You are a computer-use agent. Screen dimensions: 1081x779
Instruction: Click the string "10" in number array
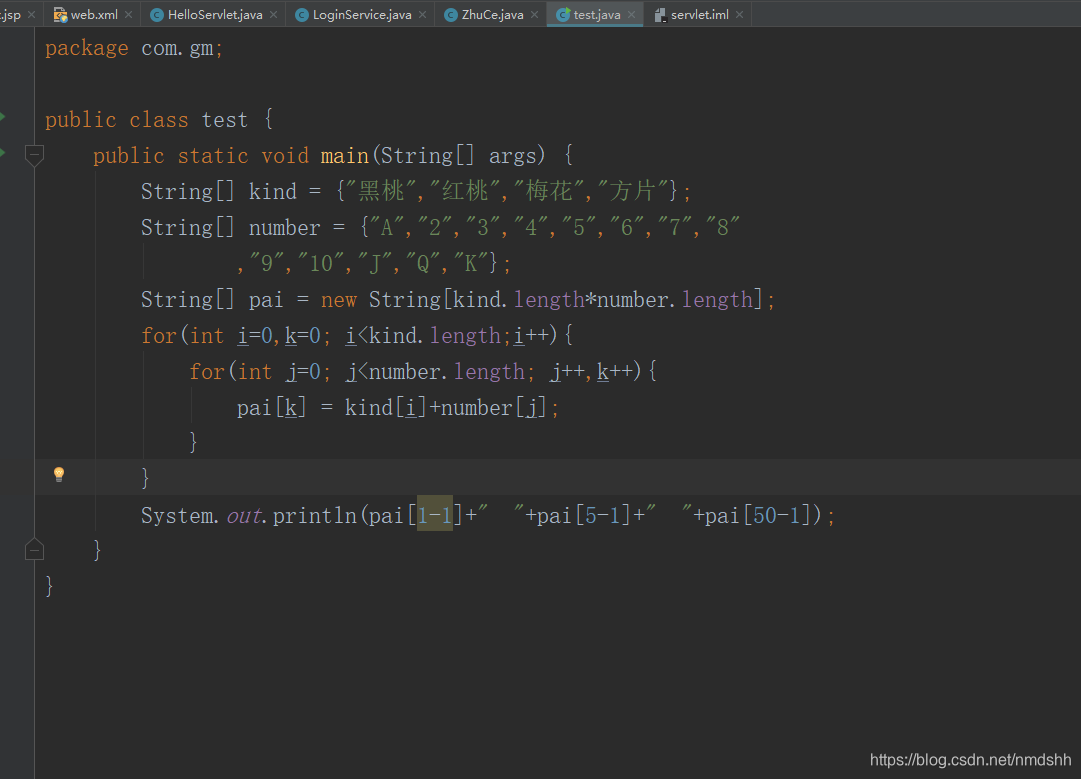[x=321, y=263]
